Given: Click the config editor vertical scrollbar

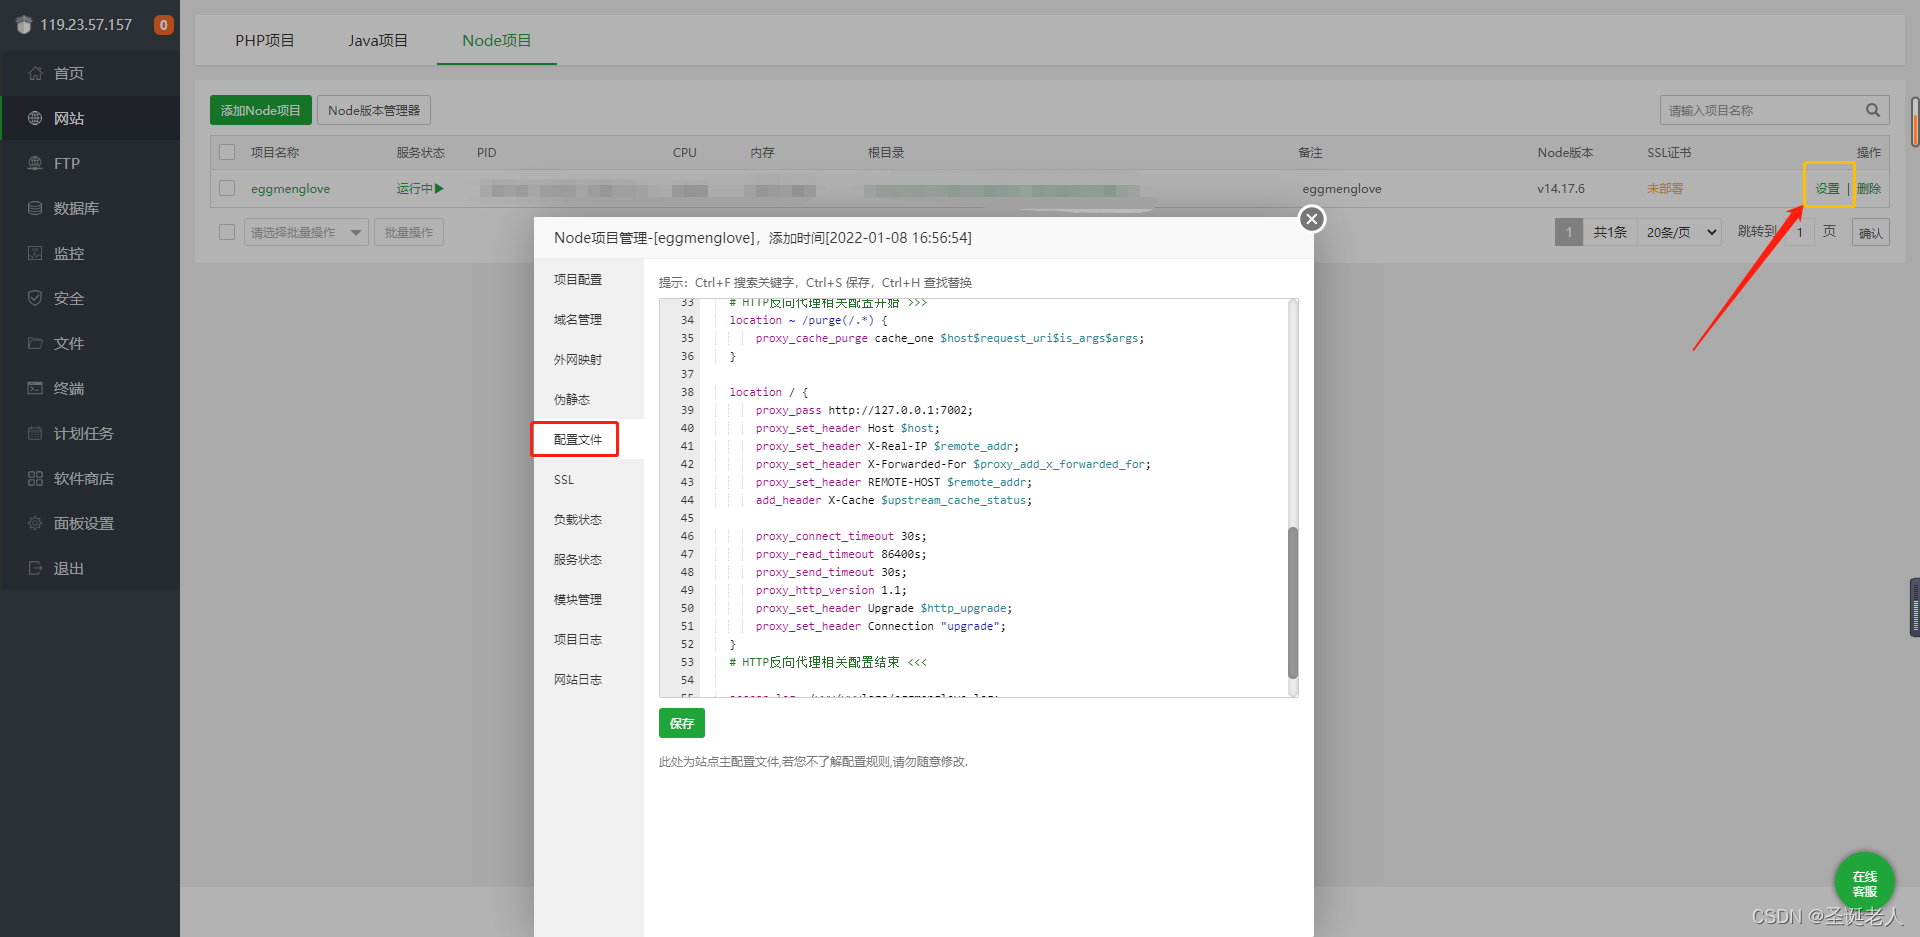Looking at the screenshot, I should pyautogui.click(x=1293, y=603).
